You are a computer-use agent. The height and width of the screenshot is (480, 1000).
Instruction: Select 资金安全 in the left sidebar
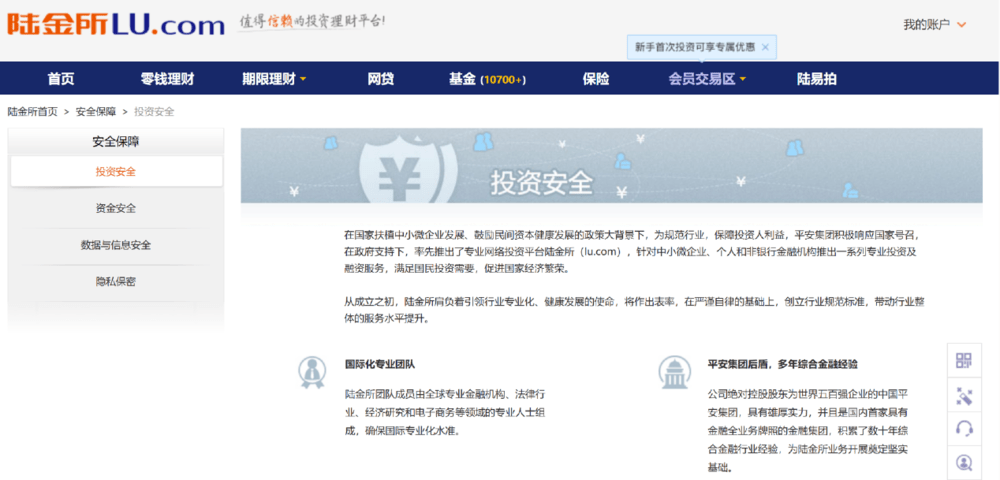click(116, 208)
